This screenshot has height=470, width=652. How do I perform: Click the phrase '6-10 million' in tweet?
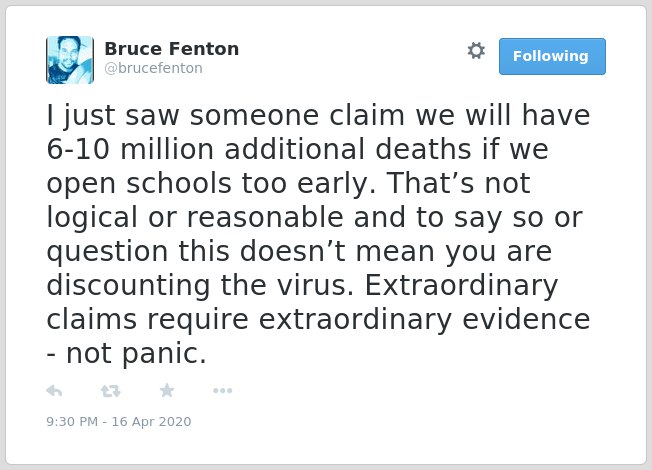click(x=130, y=149)
